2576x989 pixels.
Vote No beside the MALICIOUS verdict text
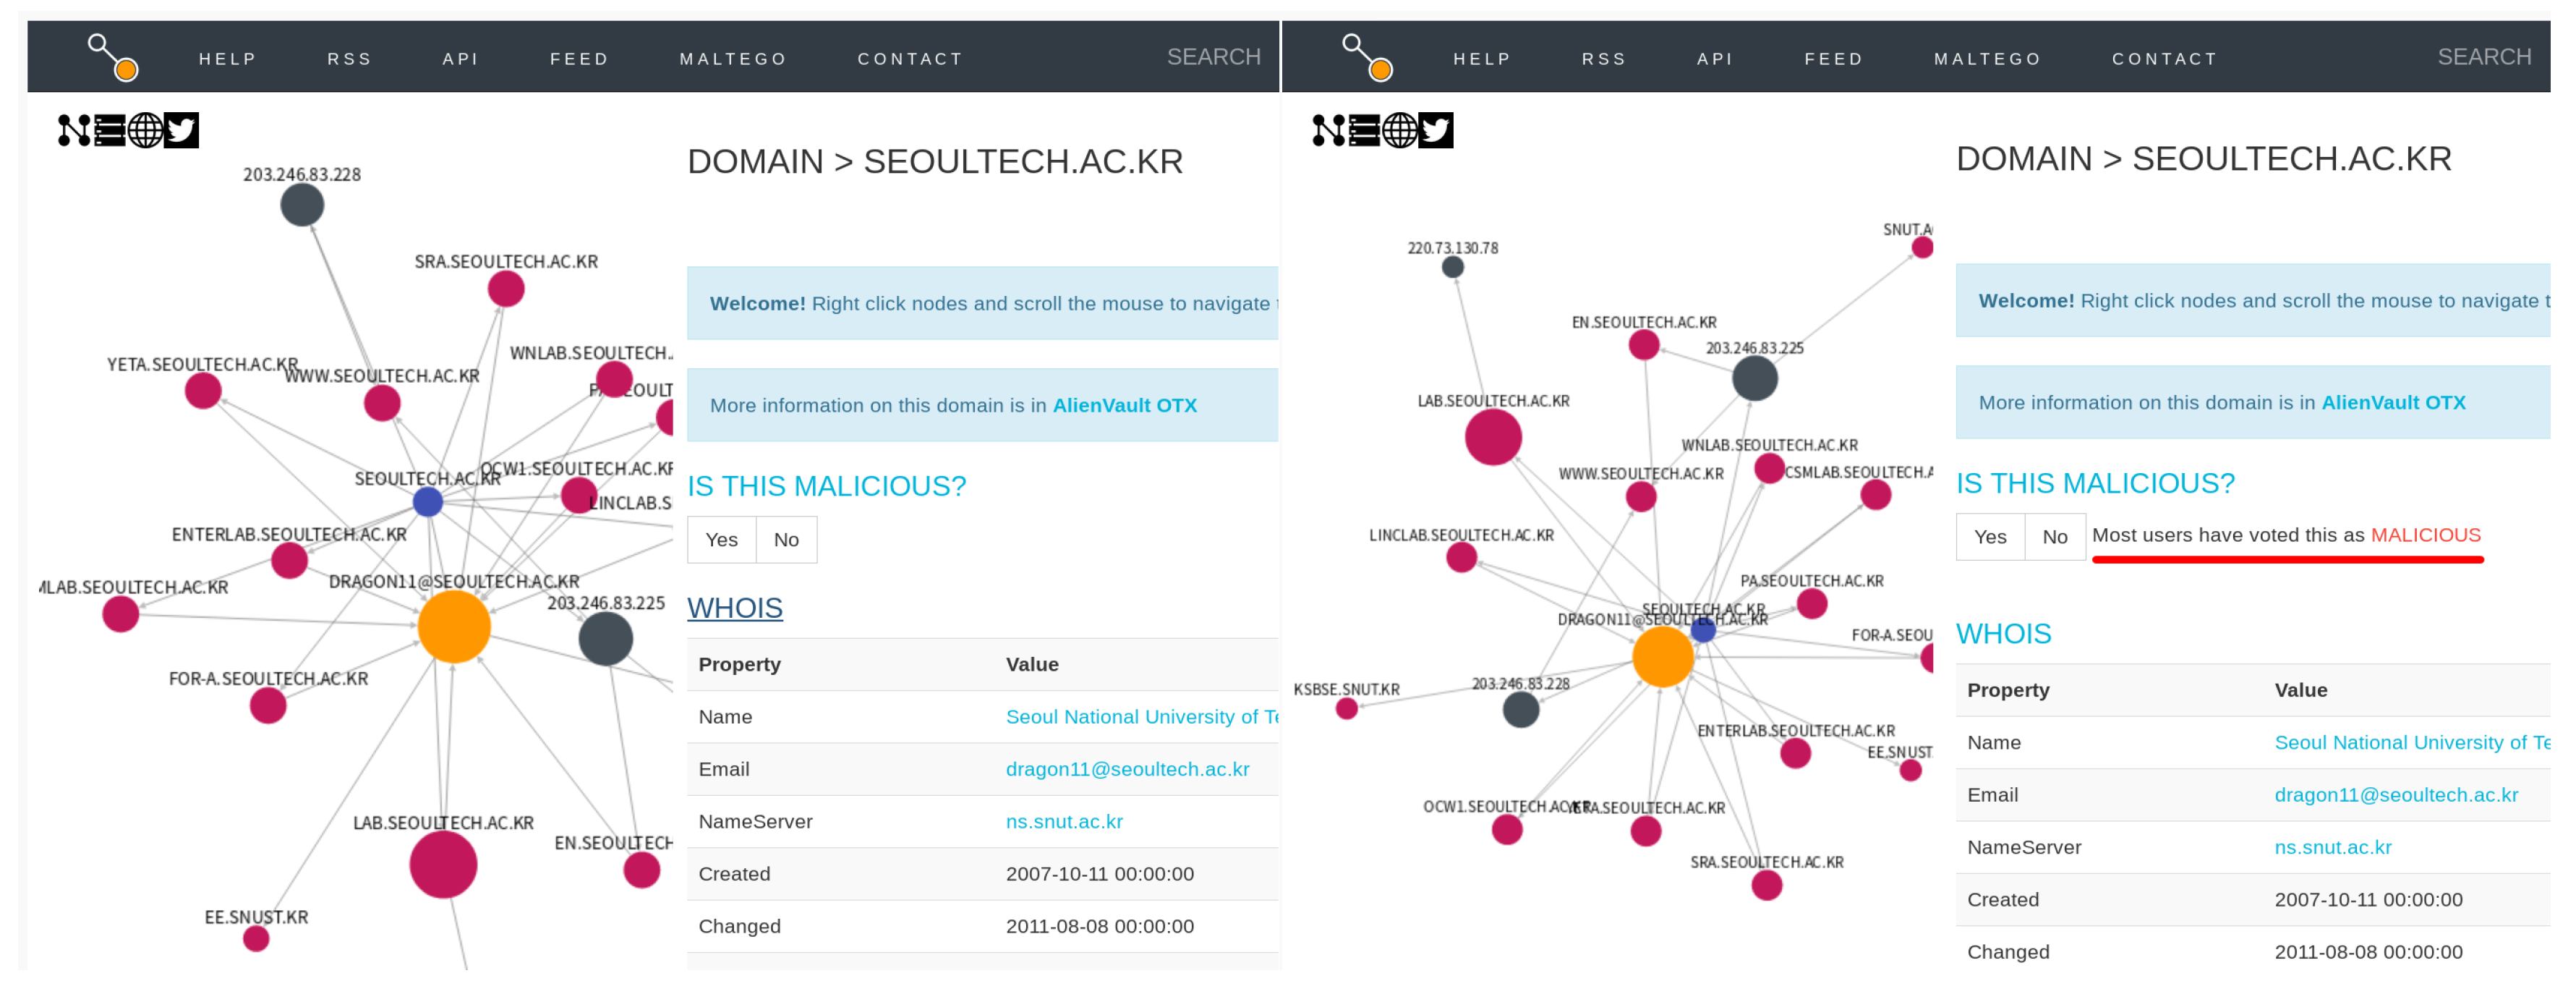[x=2054, y=537]
